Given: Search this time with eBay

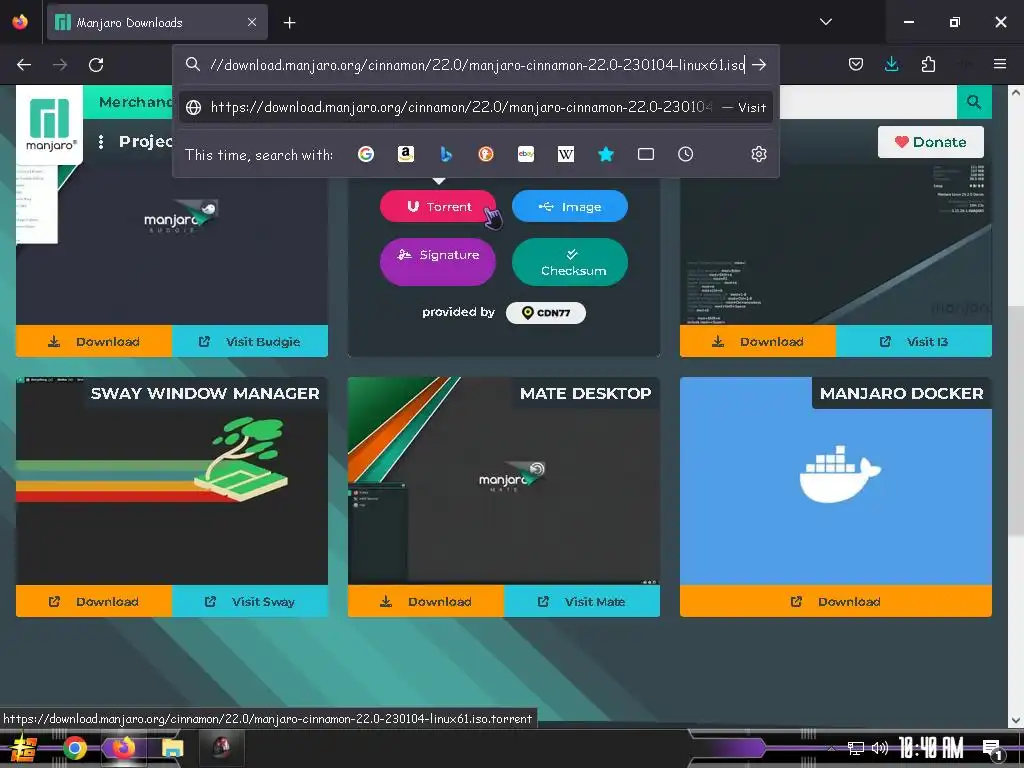Looking at the screenshot, I should pyautogui.click(x=526, y=154).
